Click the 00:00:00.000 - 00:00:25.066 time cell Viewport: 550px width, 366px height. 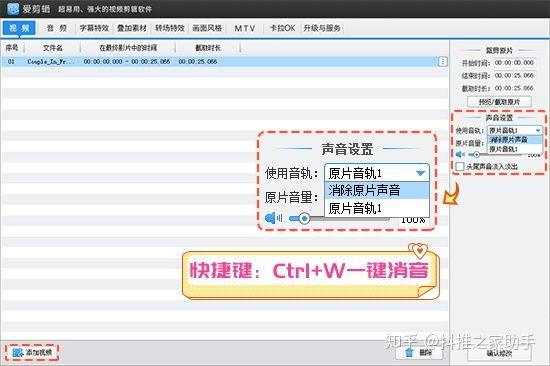point(127,62)
